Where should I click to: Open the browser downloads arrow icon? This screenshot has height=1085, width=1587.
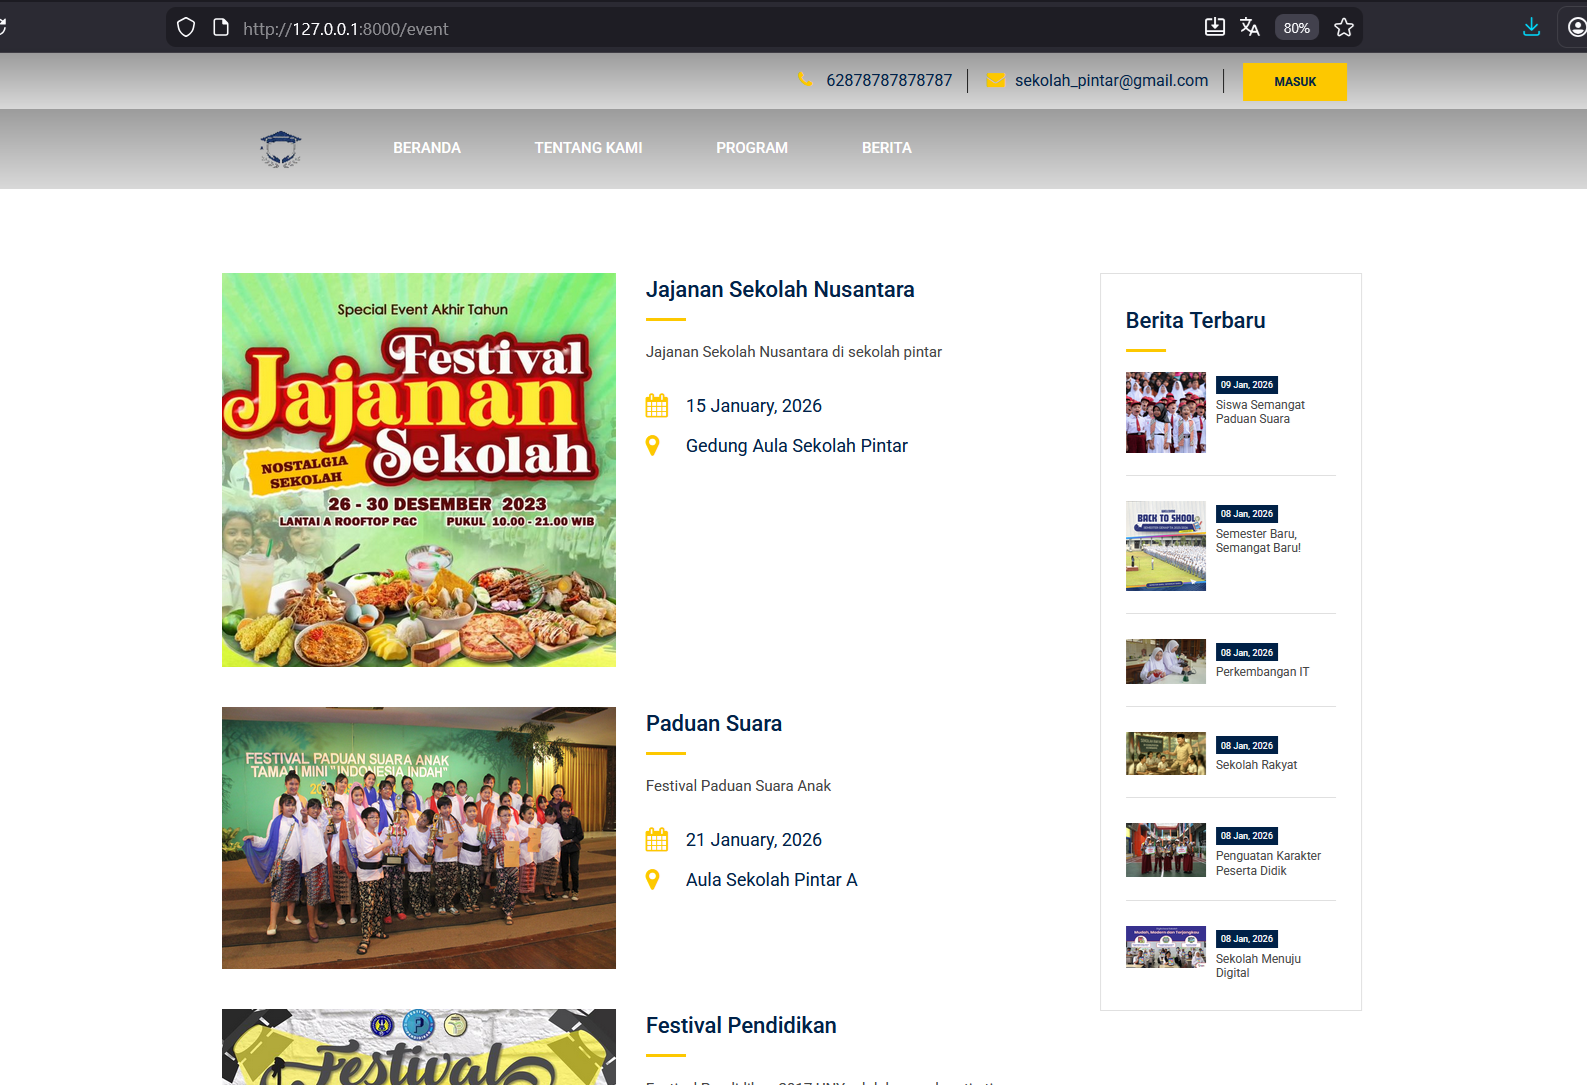pyautogui.click(x=1531, y=27)
